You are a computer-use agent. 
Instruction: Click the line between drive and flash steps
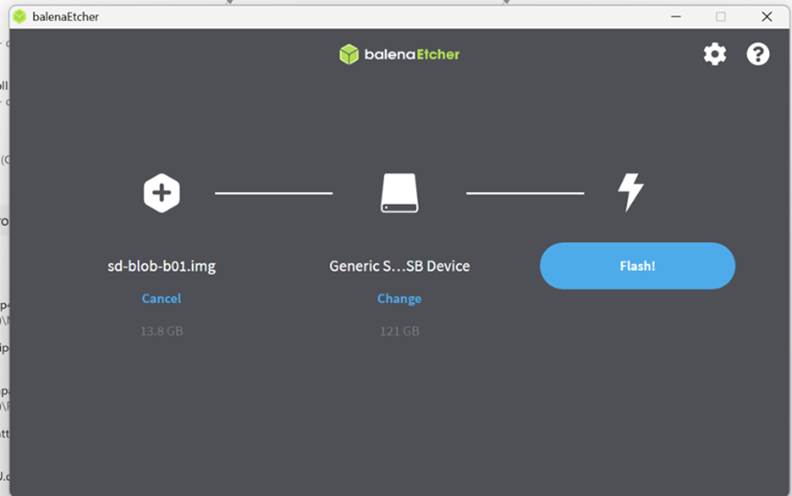coord(525,193)
